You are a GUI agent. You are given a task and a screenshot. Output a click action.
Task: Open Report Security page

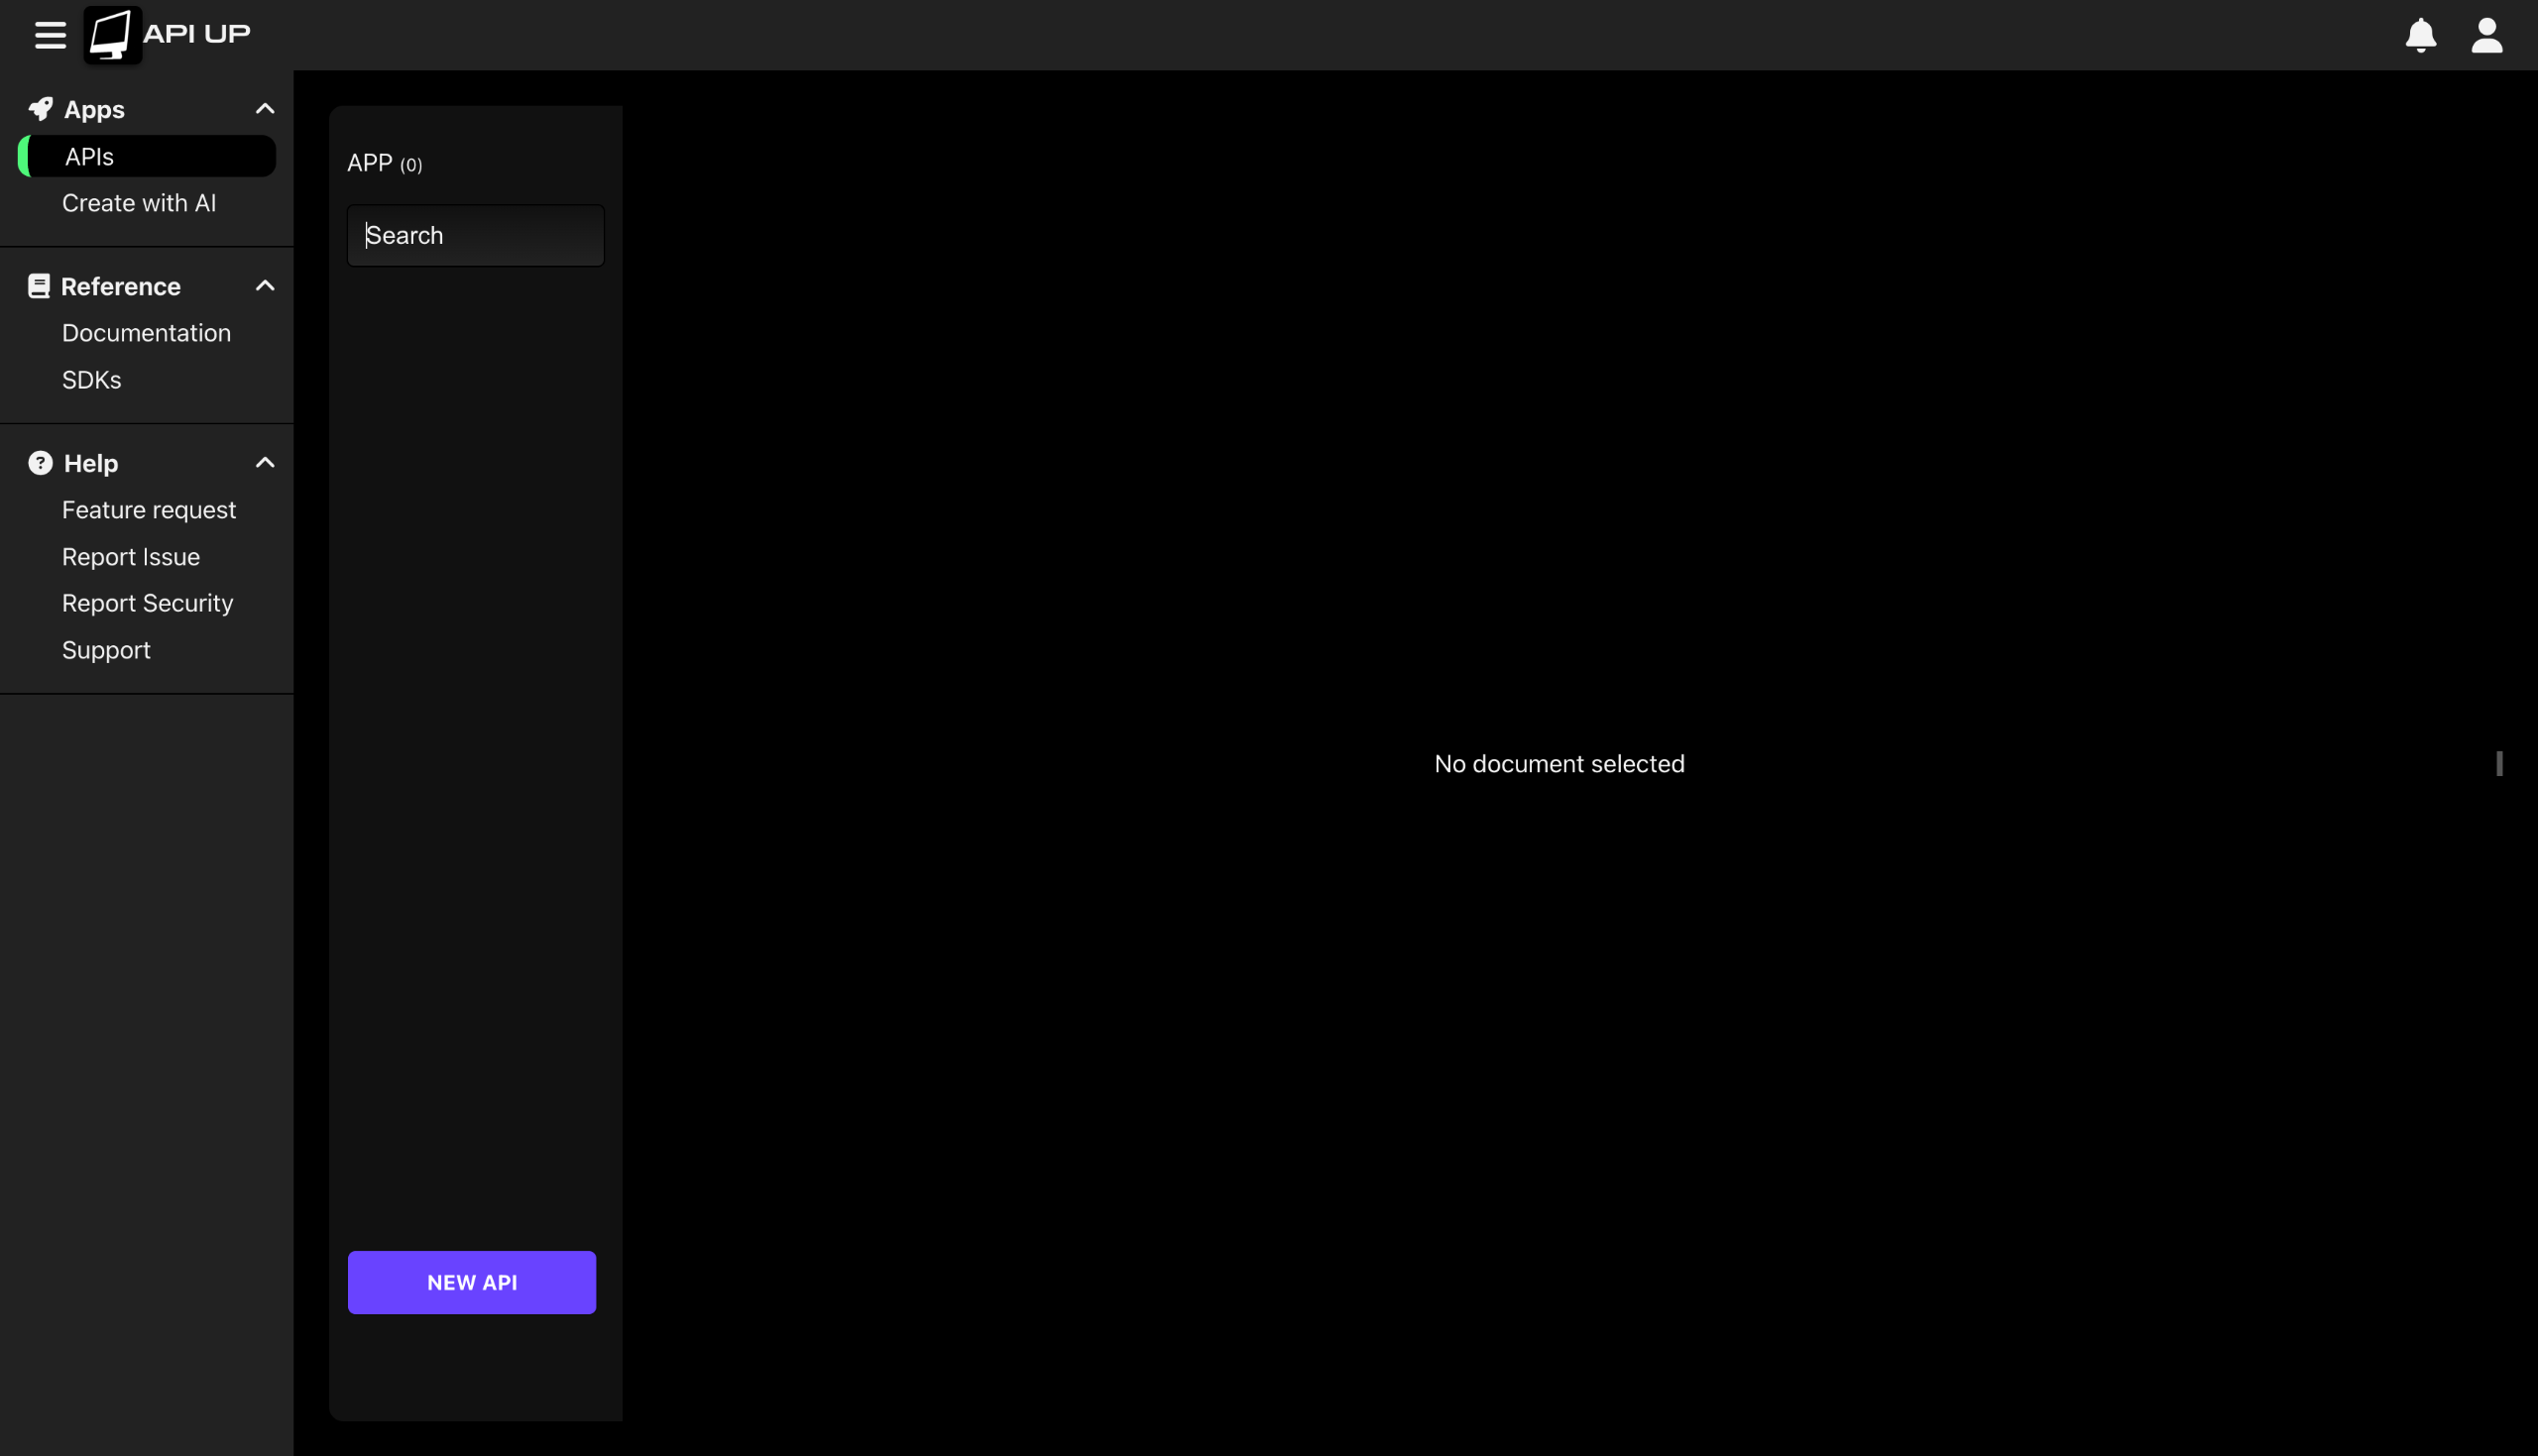147,603
